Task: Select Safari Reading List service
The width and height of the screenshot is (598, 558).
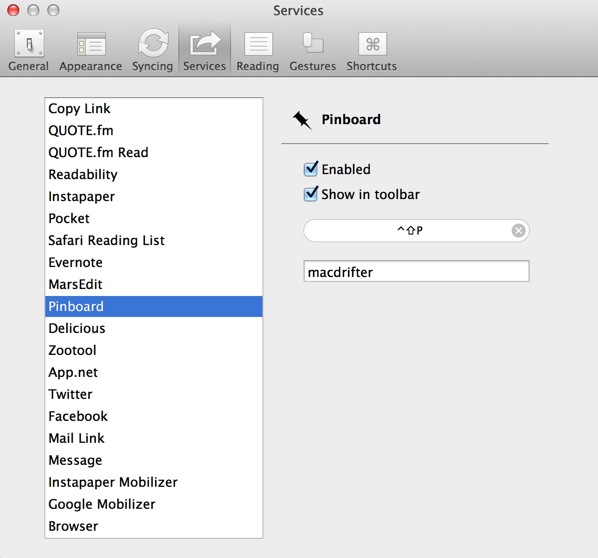Action: [x=154, y=240]
